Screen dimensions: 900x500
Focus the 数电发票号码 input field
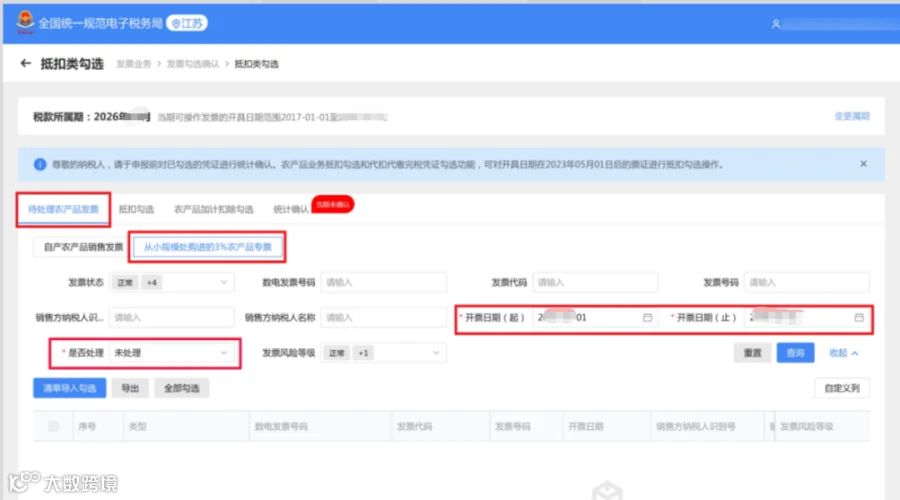click(x=383, y=282)
